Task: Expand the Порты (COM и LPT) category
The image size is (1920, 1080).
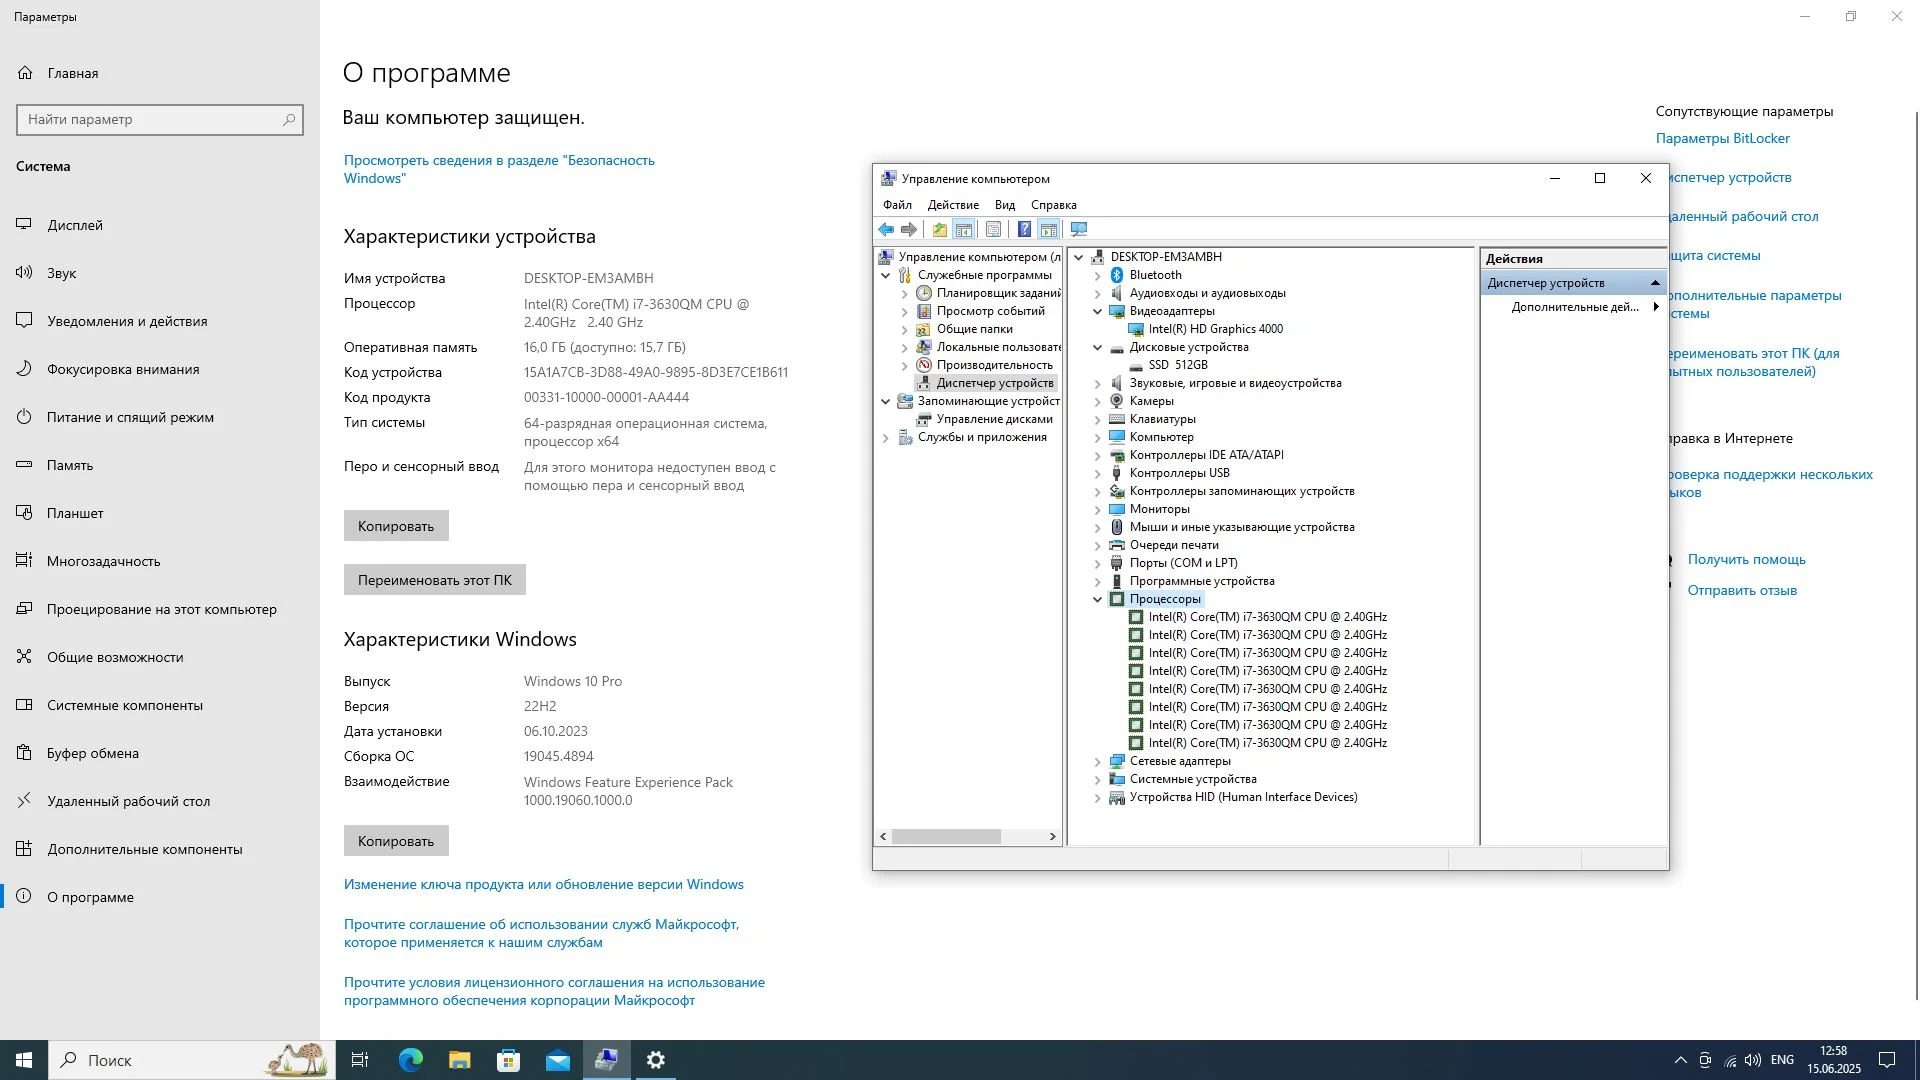Action: pos(1097,563)
